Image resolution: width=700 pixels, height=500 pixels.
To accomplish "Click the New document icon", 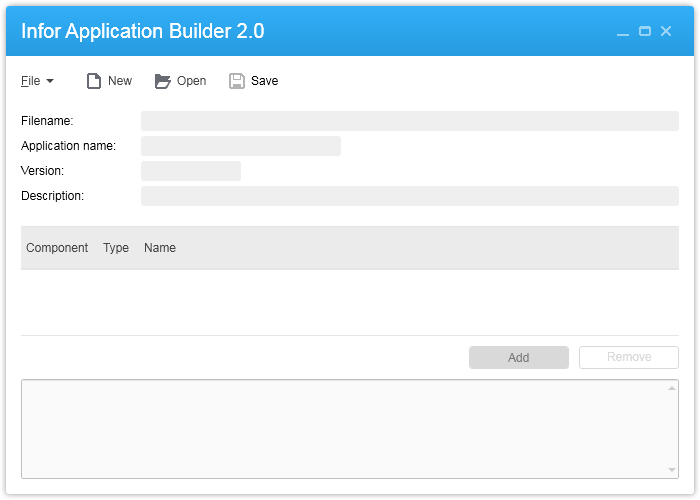I will coord(94,81).
